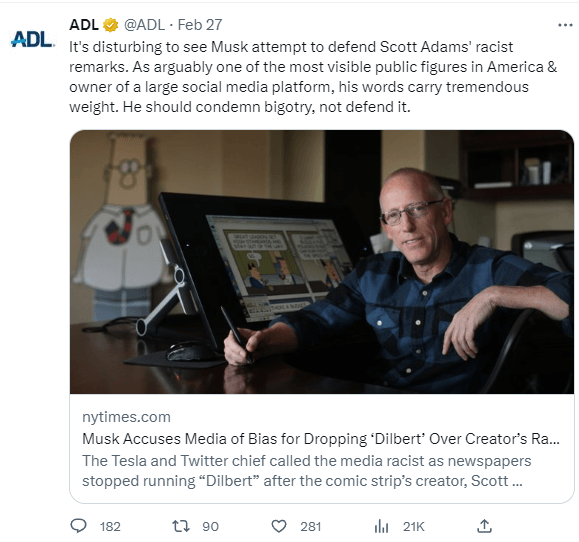Click the @ADL handle
579x542 pixels.
pyautogui.click(x=144, y=25)
